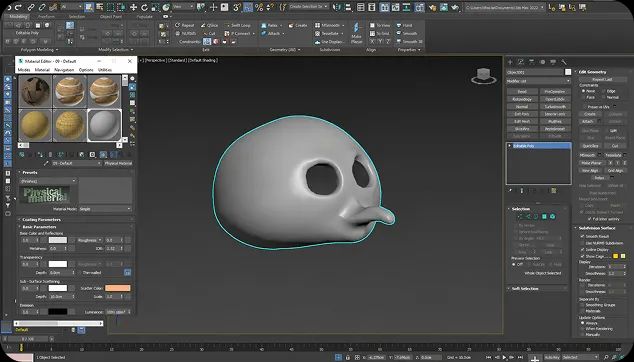Select Always update option radio button
Screen dimensions: 634x362
[583, 323]
